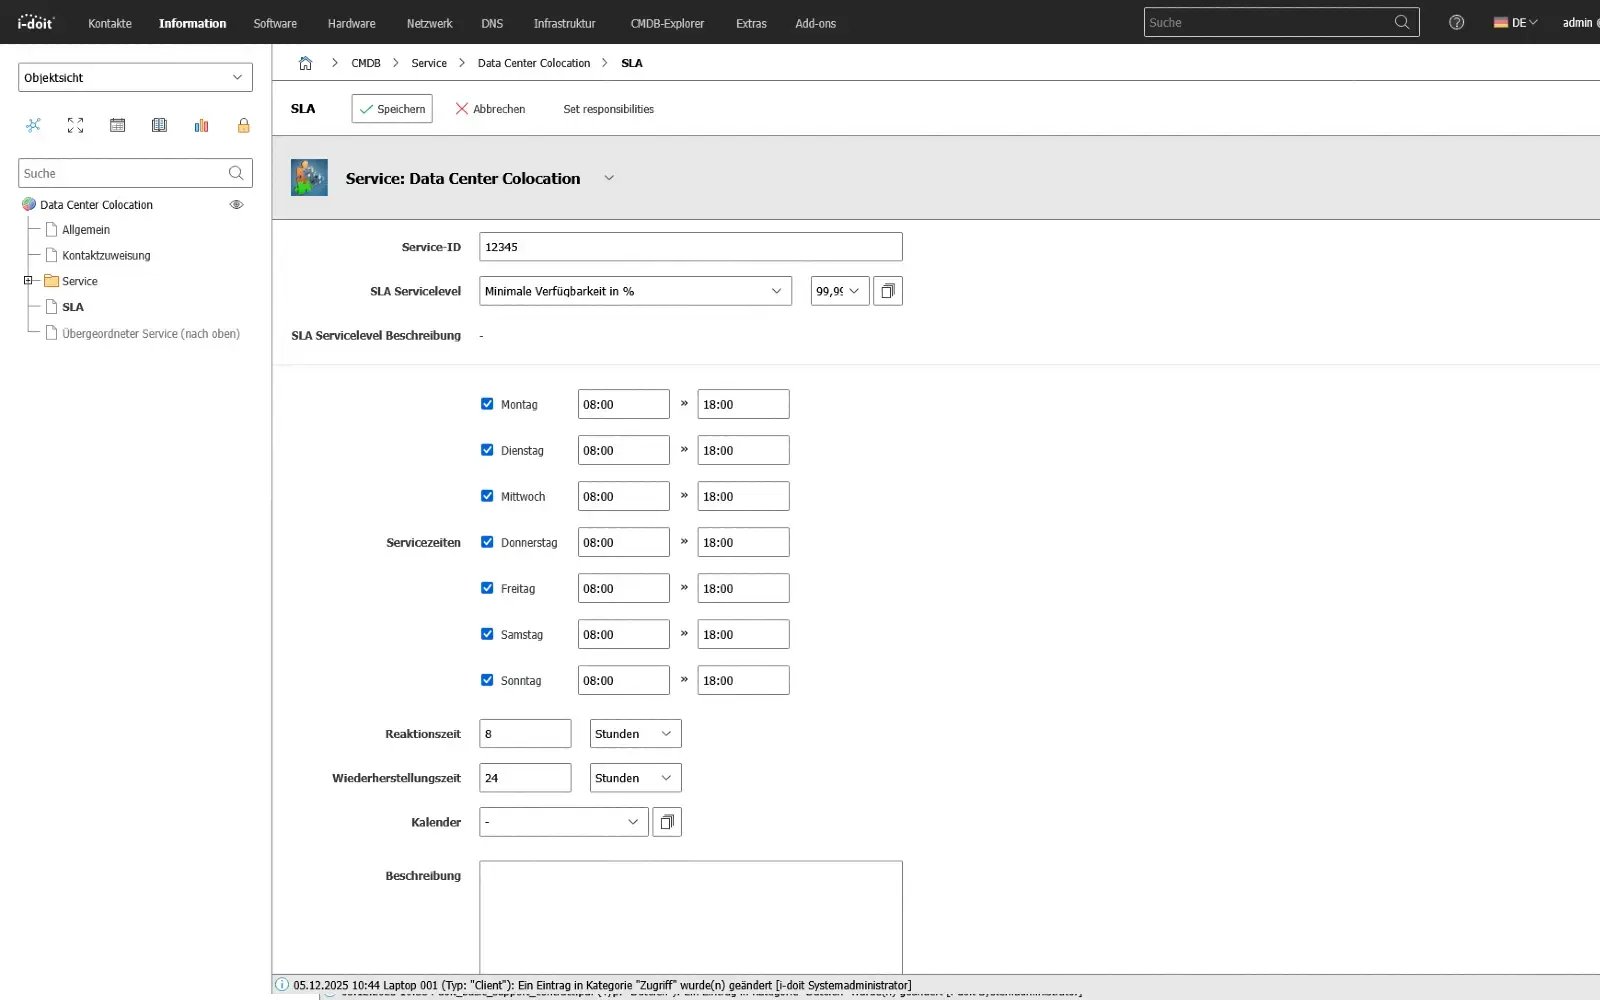Open the Stunden dropdown for Reaktionszeit
The height and width of the screenshot is (1000, 1600).
(634, 733)
